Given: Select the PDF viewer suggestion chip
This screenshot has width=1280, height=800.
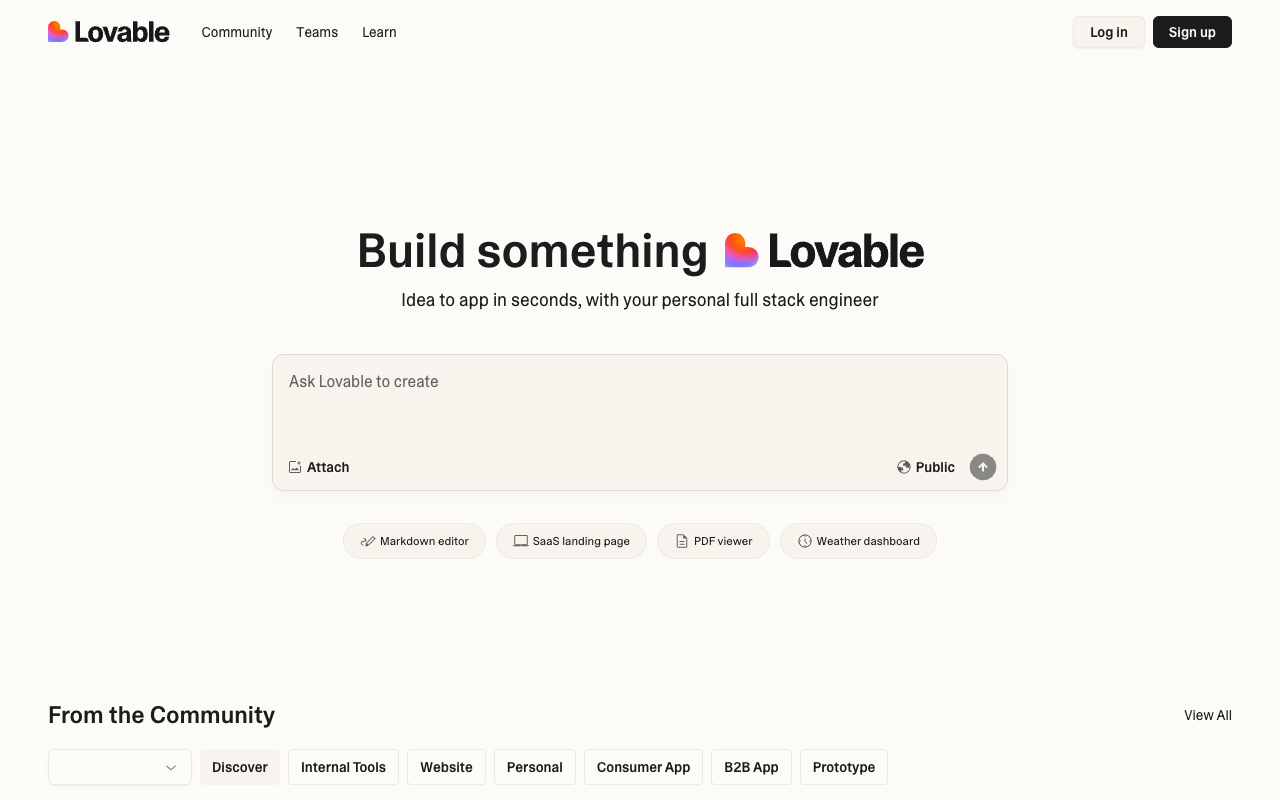Looking at the screenshot, I should (713, 541).
